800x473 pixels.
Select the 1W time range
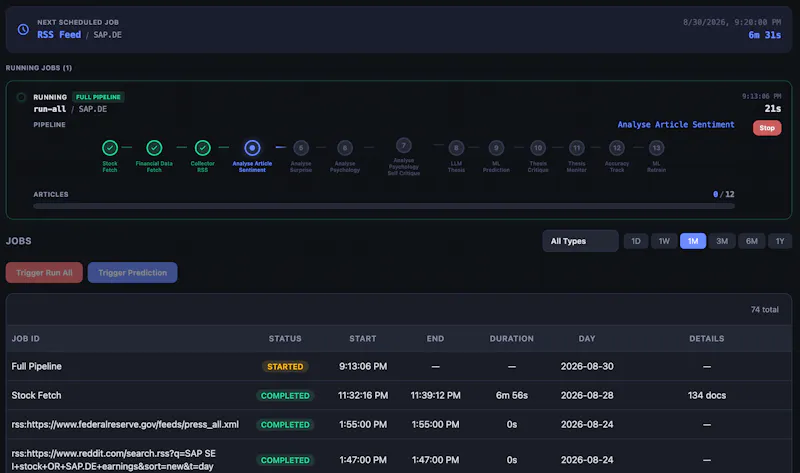tap(664, 241)
